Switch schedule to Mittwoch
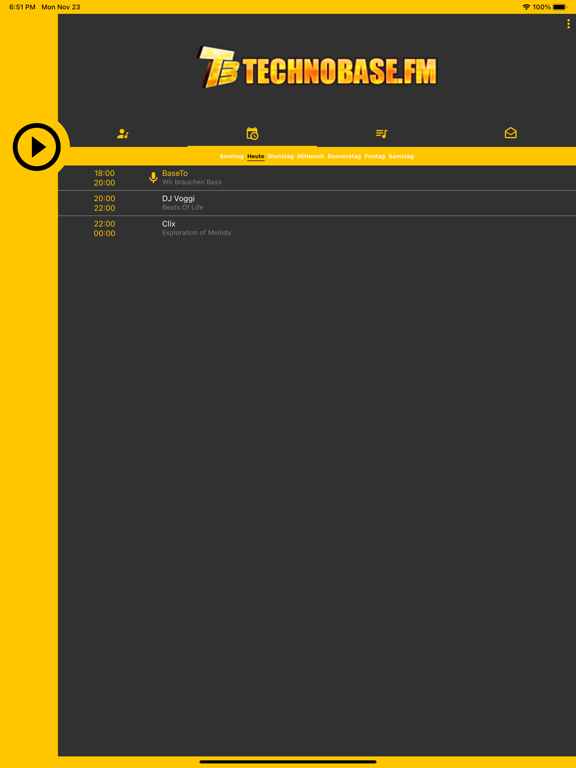The width and height of the screenshot is (576, 768). [311, 156]
